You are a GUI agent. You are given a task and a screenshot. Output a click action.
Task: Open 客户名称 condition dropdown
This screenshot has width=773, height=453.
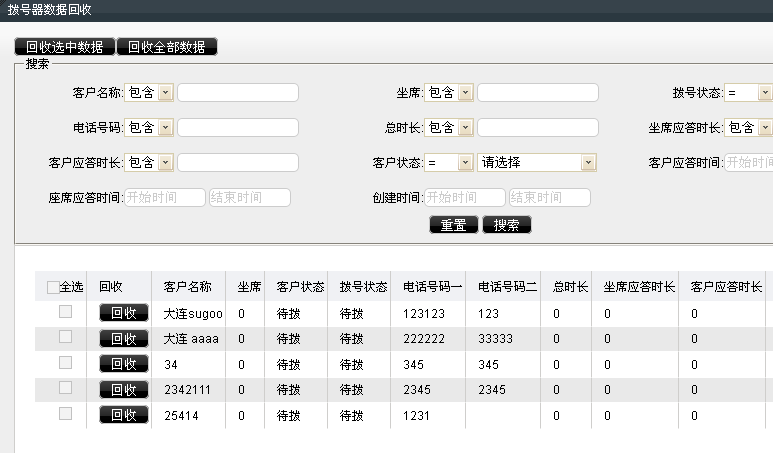point(149,93)
